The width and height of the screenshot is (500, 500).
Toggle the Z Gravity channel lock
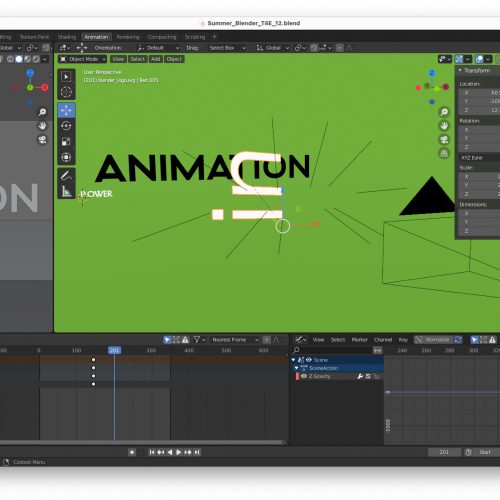coord(376,376)
